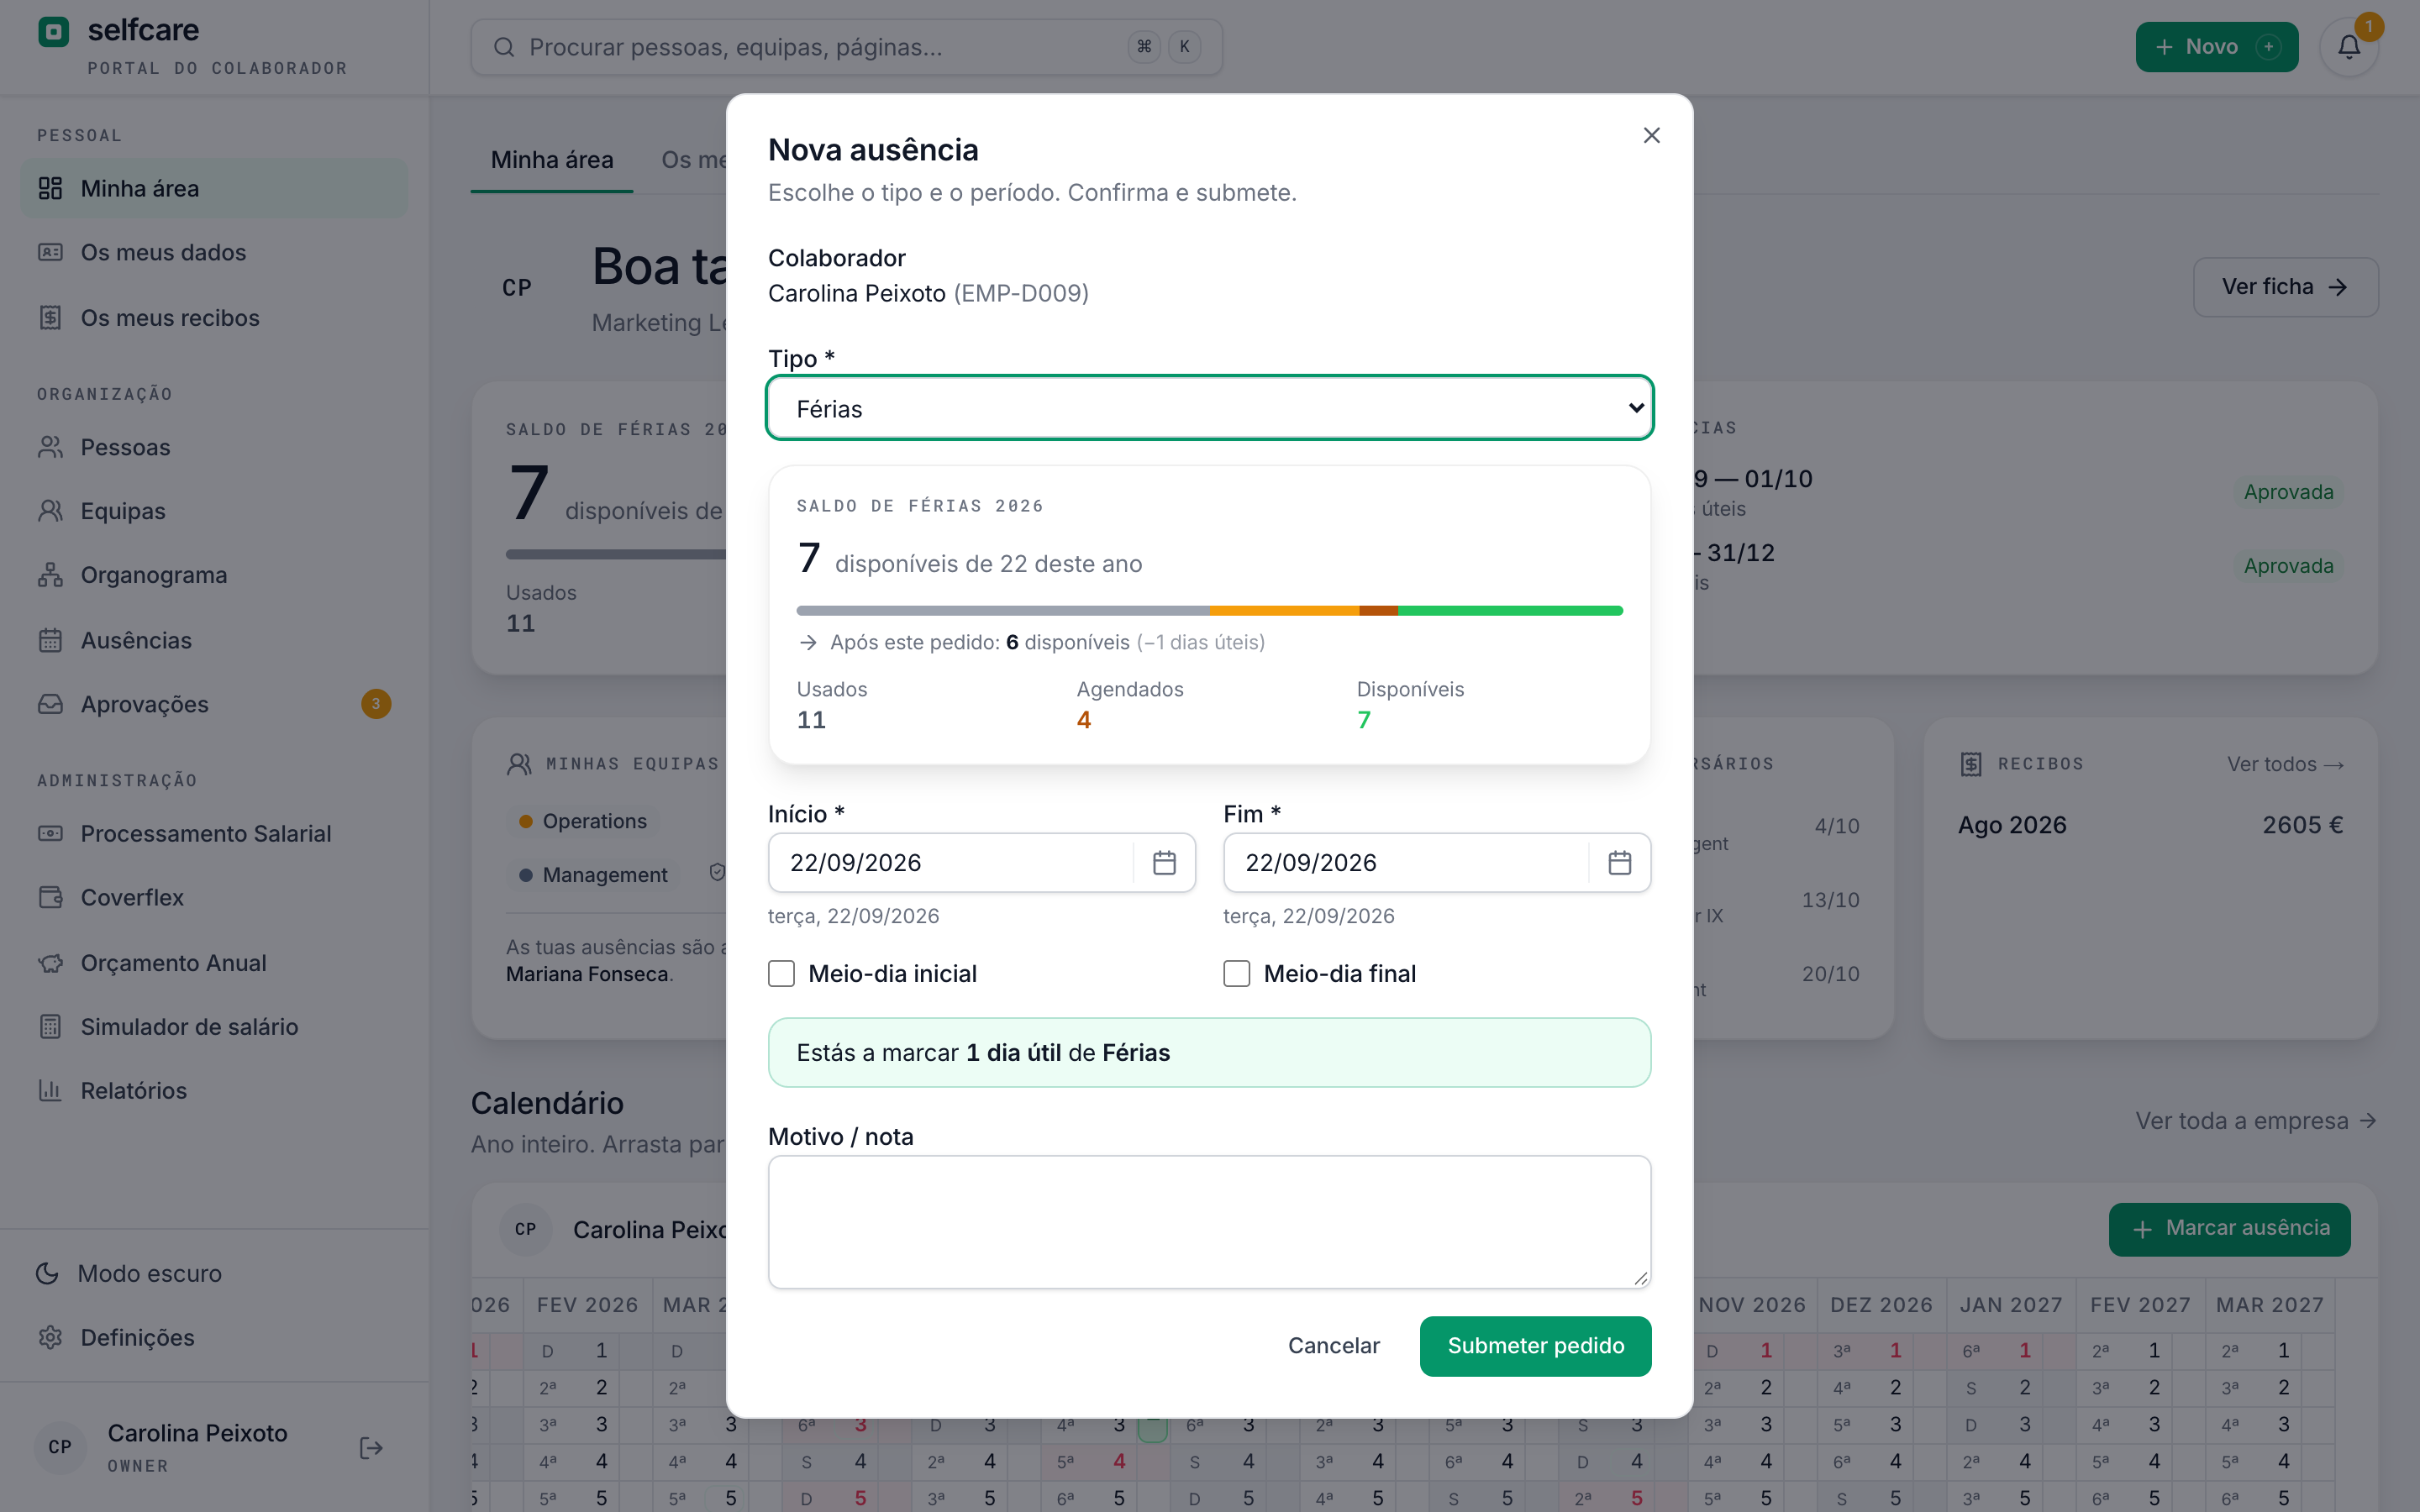Open Definições settings gear icon
This screenshot has height=1512, width=2420.
click(50, 1337)
